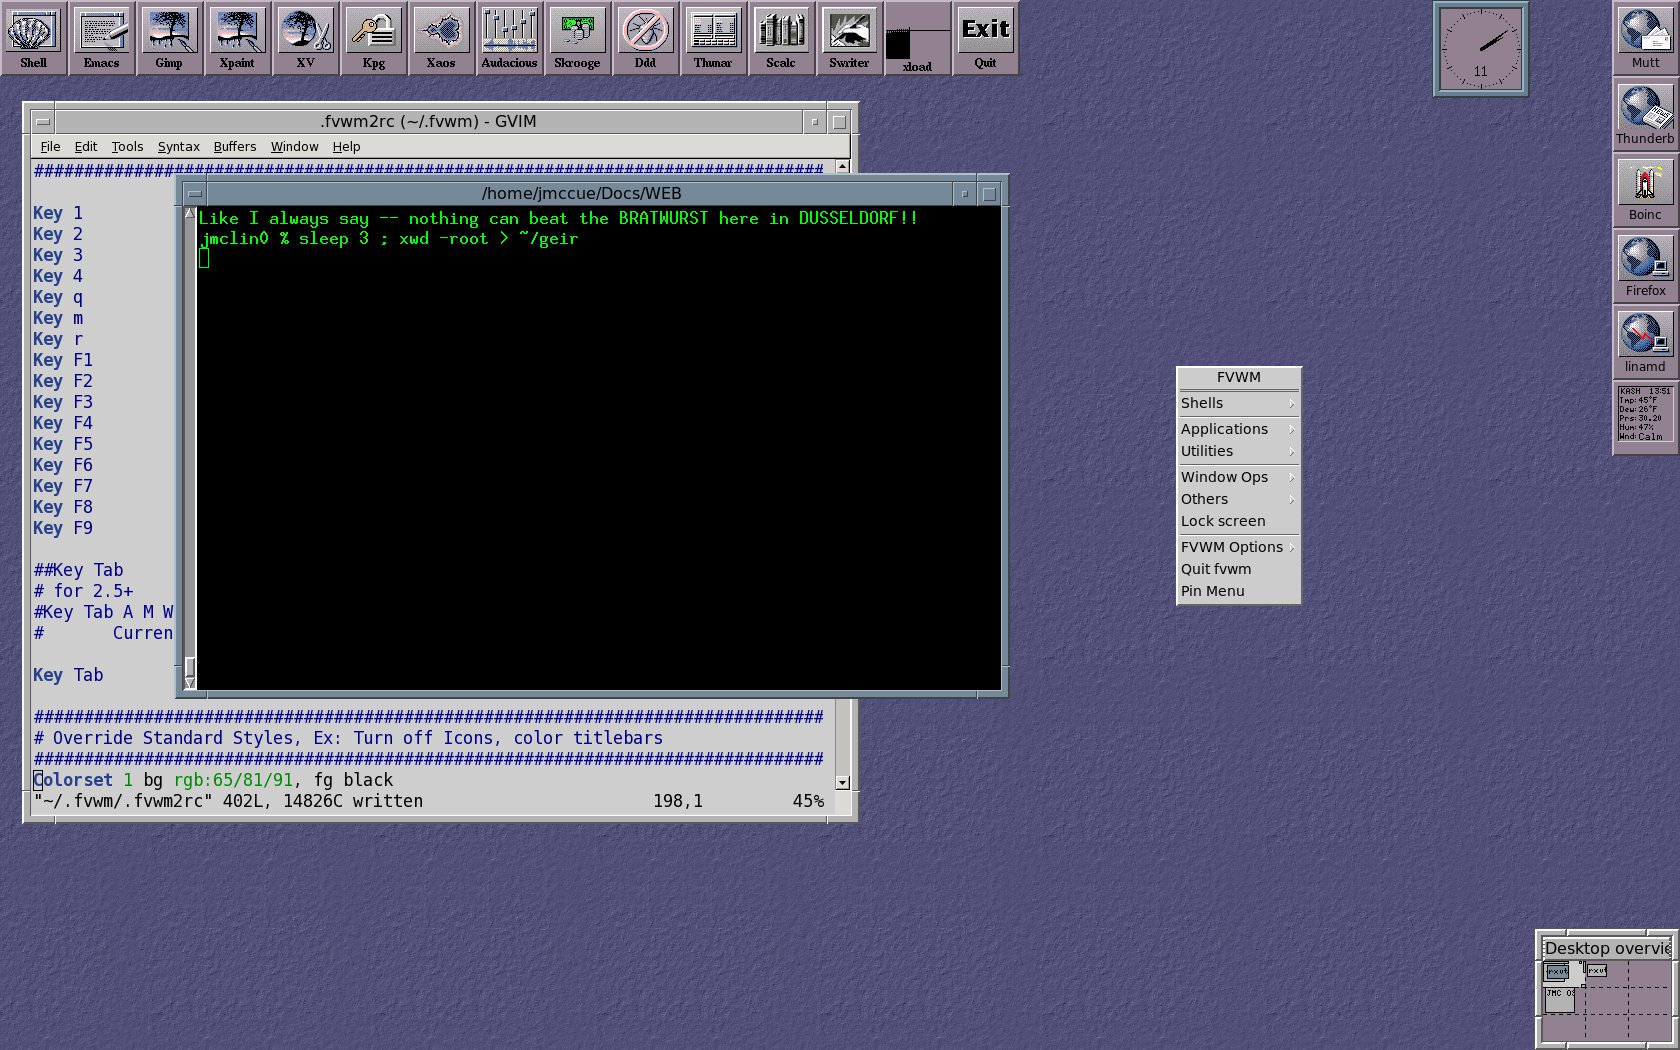Click the 'Colorset 1 bg' line in GVIM
The height and width of the screenshot is (1050, 1680).
tap(213, 780)
